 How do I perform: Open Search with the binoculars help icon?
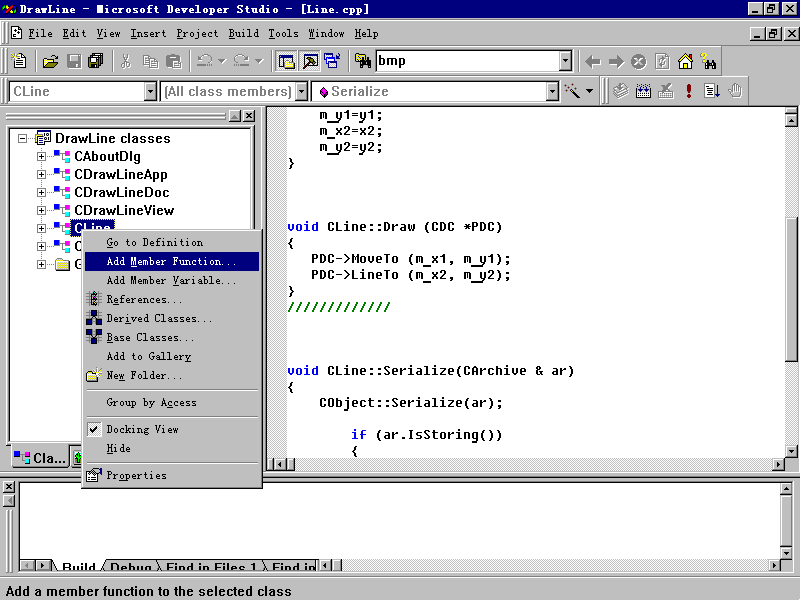pos(708,62)
